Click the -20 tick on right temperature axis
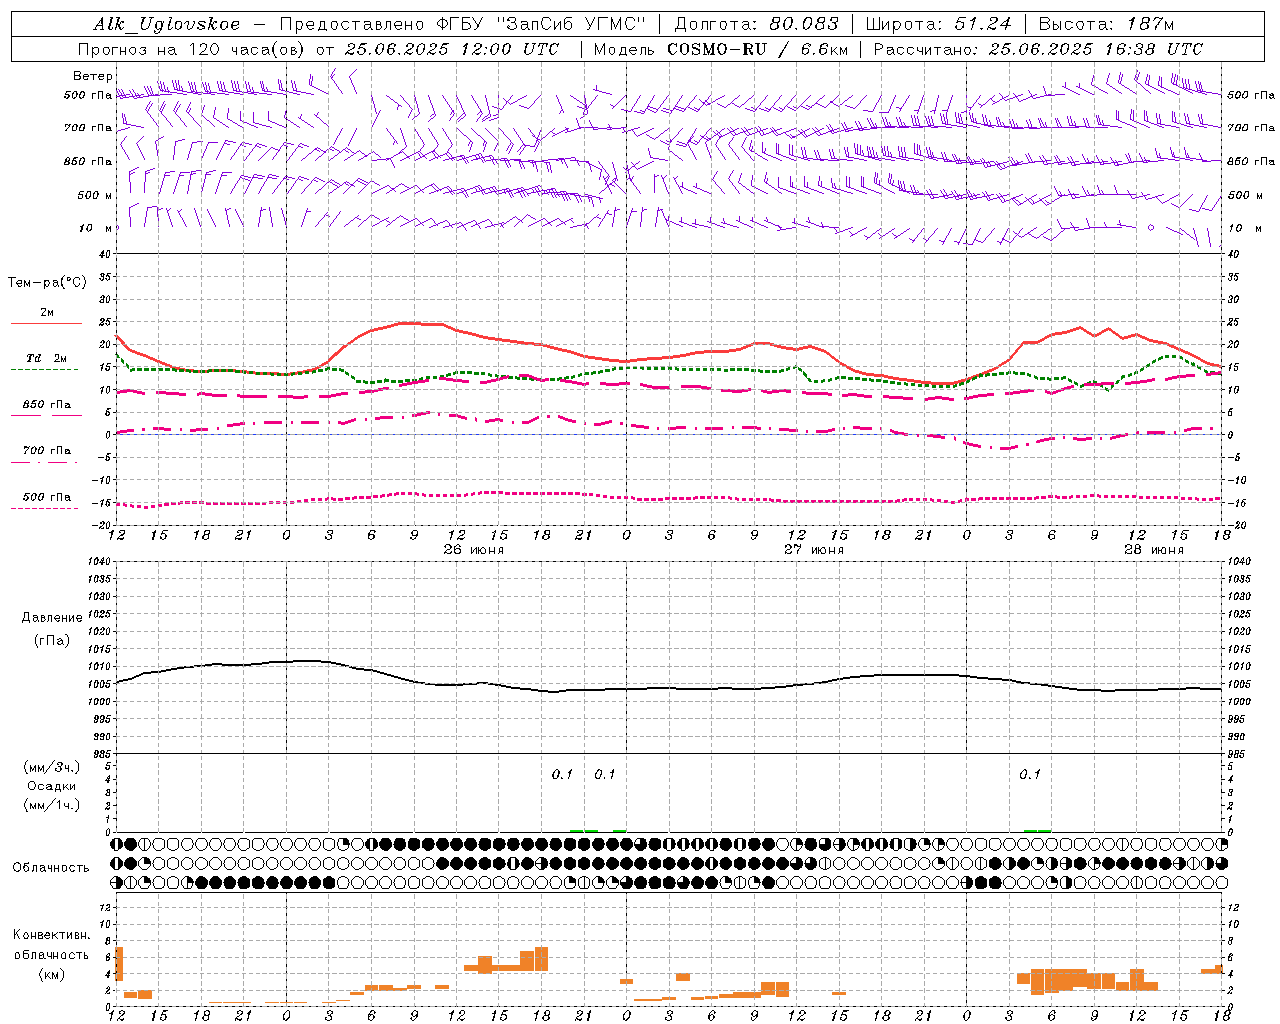Image resolution: width=1280 pixels, height=1024 pixels. pos(1236,525)
